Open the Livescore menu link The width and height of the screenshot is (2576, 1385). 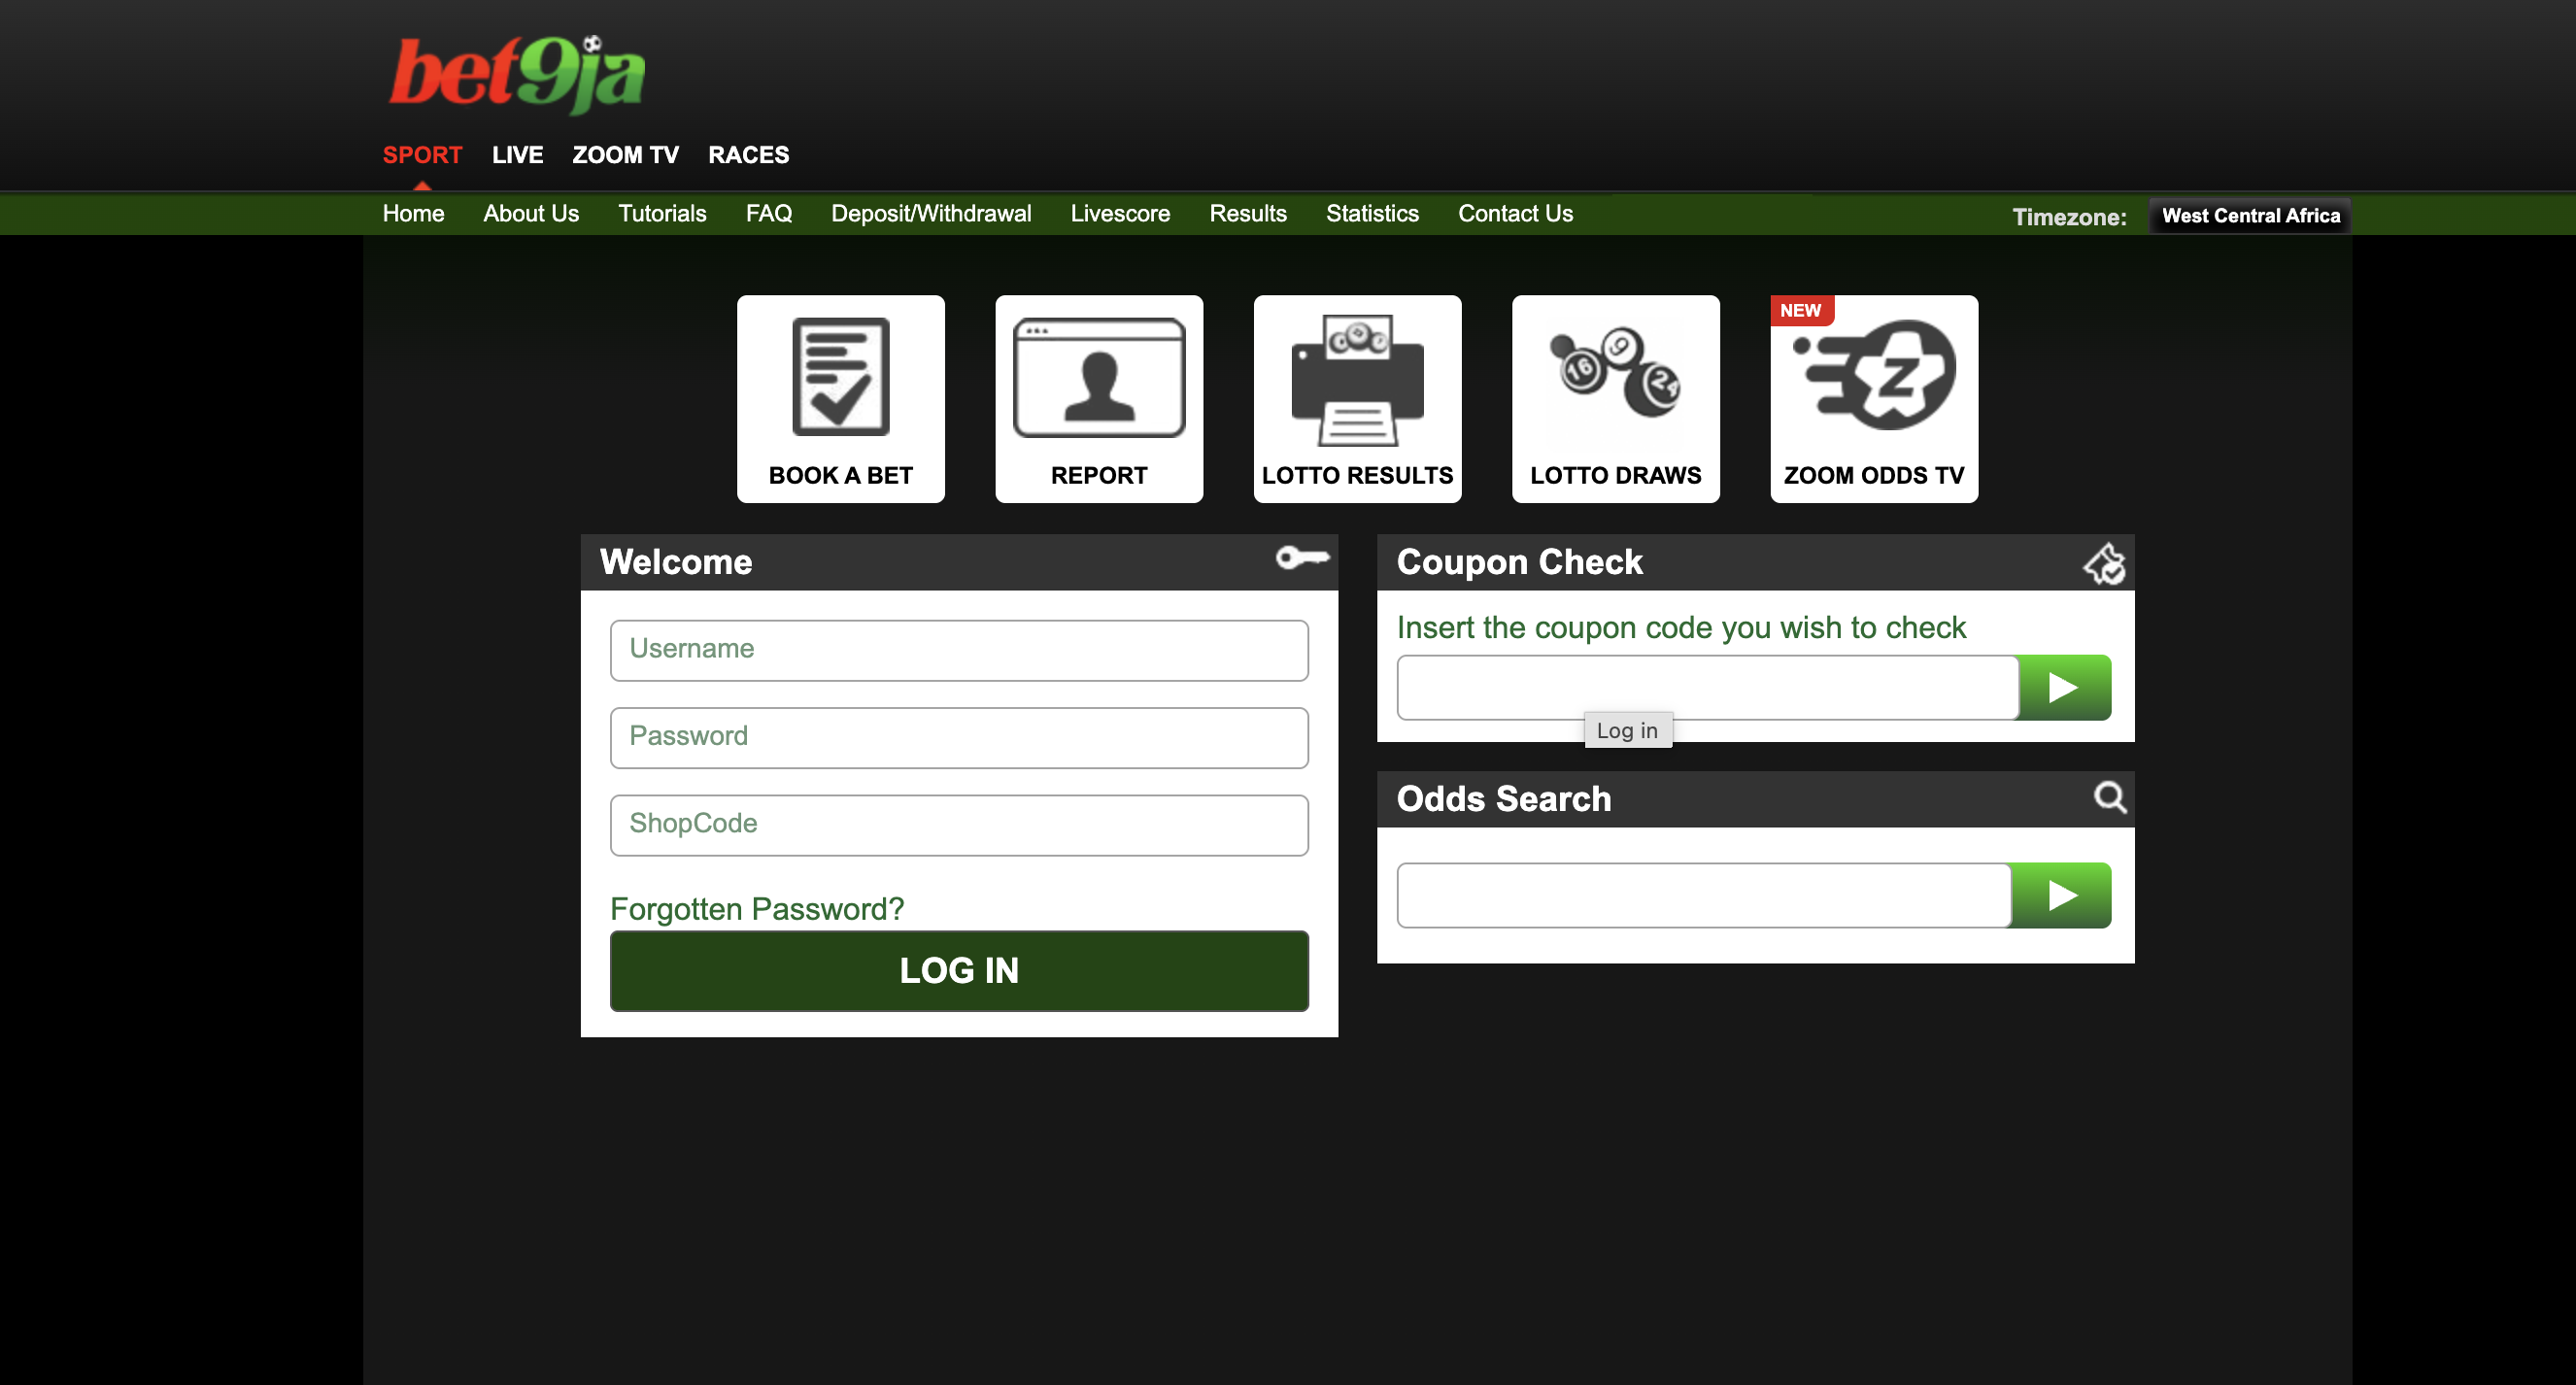[1119, 214]
